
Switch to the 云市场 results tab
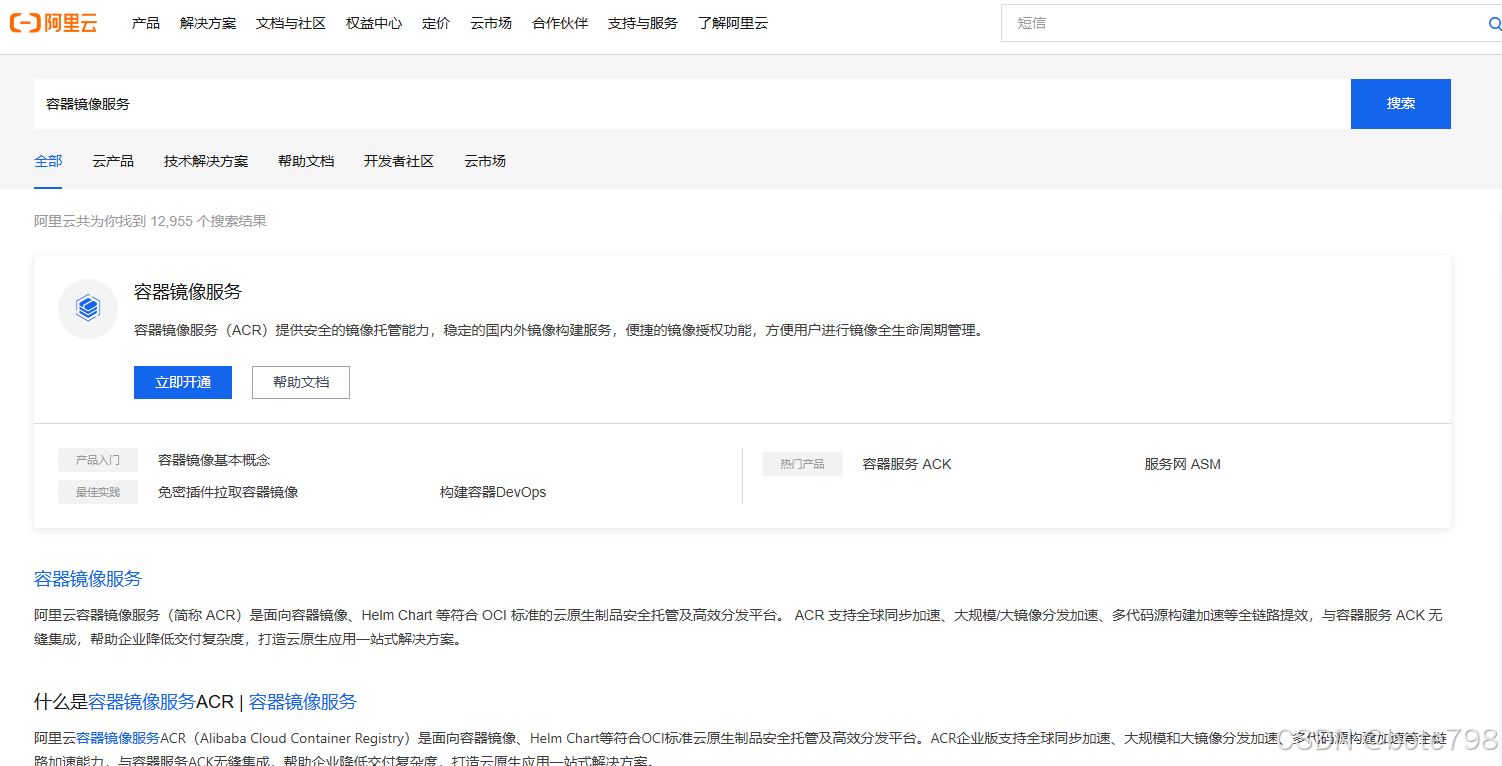[x=485, y=161]
